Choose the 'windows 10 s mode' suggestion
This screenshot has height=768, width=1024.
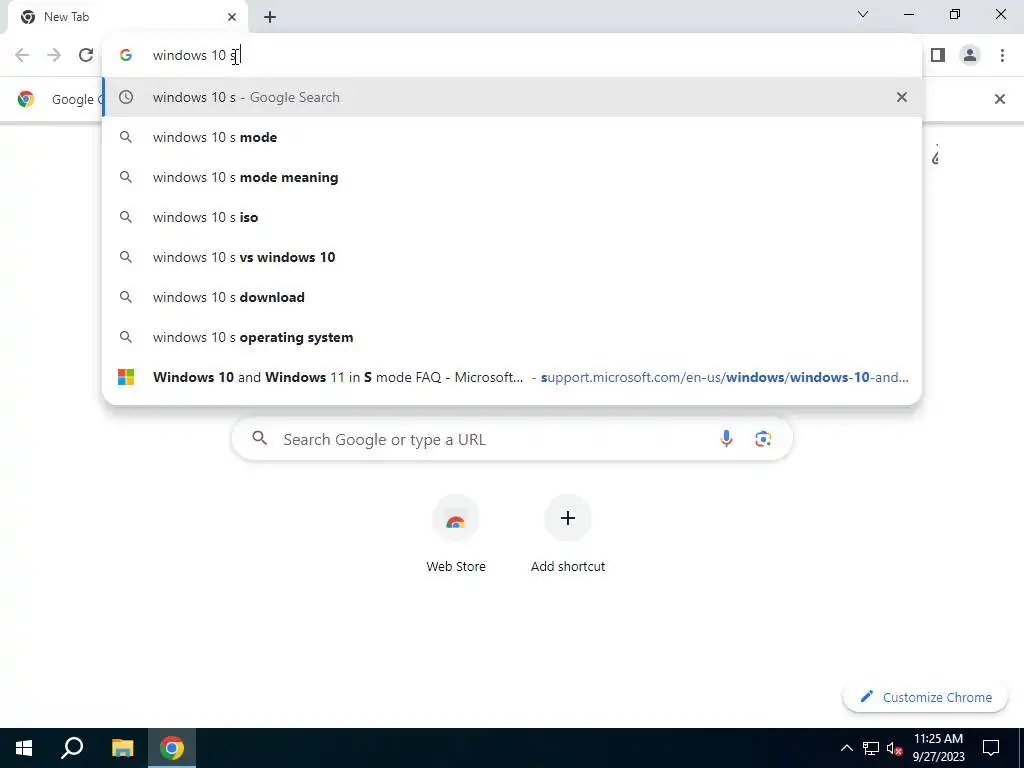pos(512,137)
